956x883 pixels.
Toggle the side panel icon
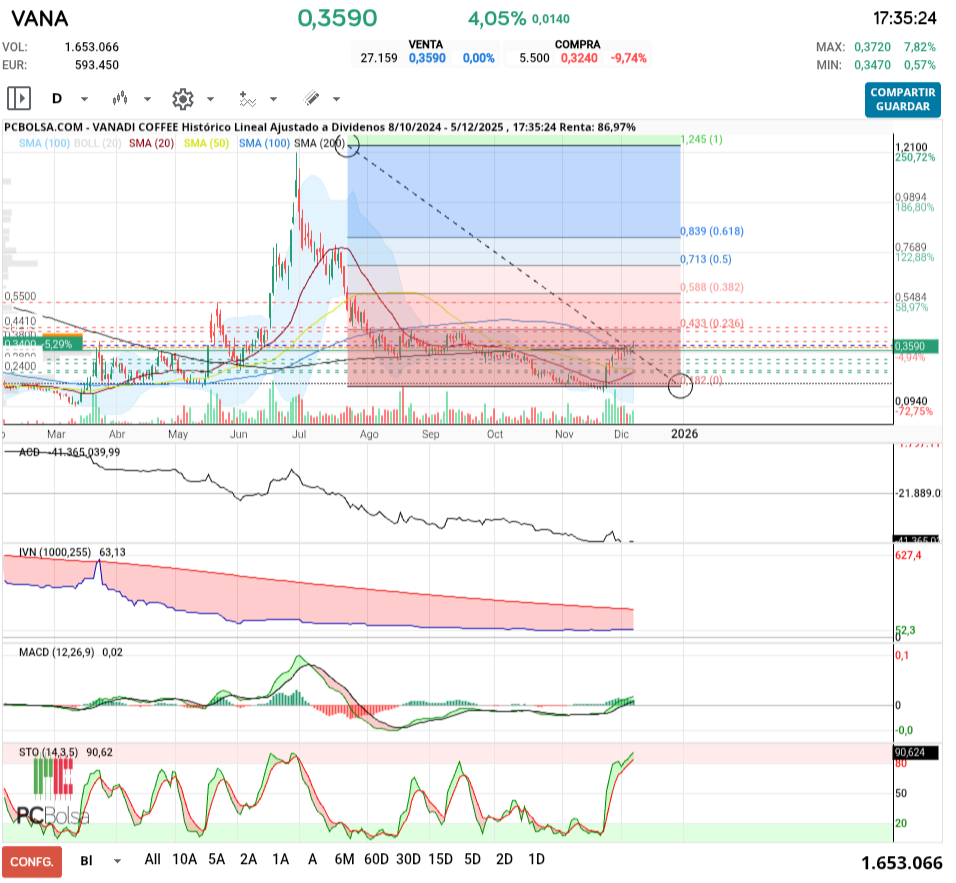tap(19, 98)
